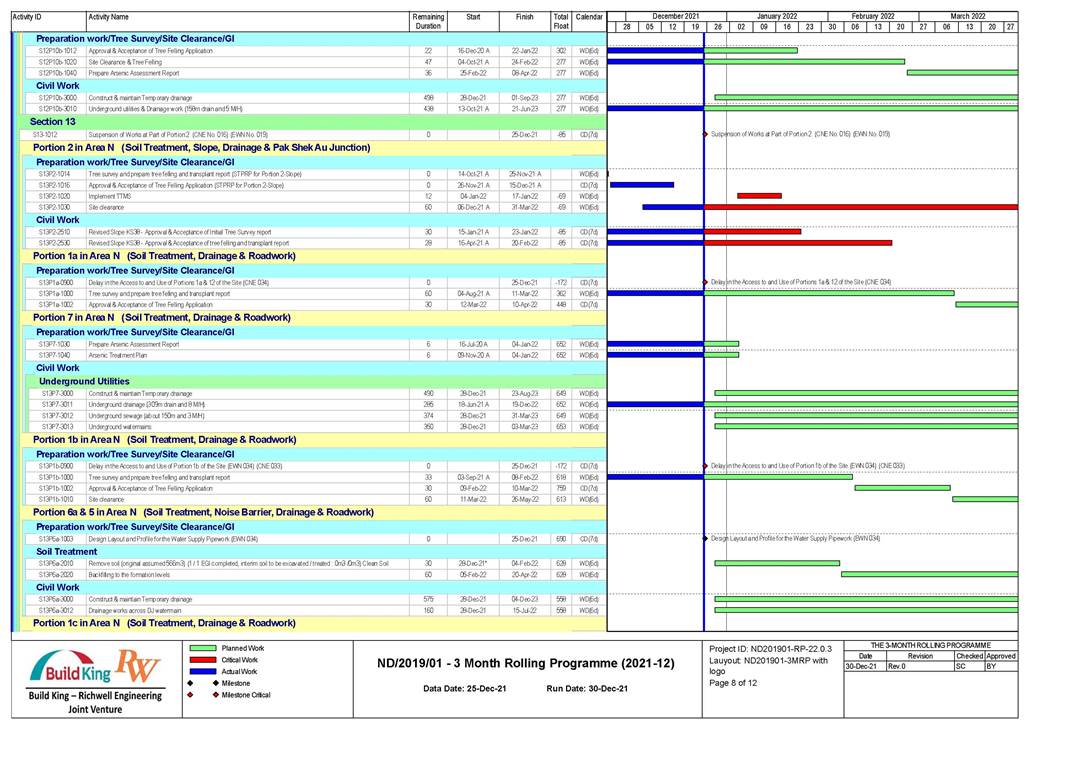
Task: Sort by the Total Float column header
Action: point(560,21)
